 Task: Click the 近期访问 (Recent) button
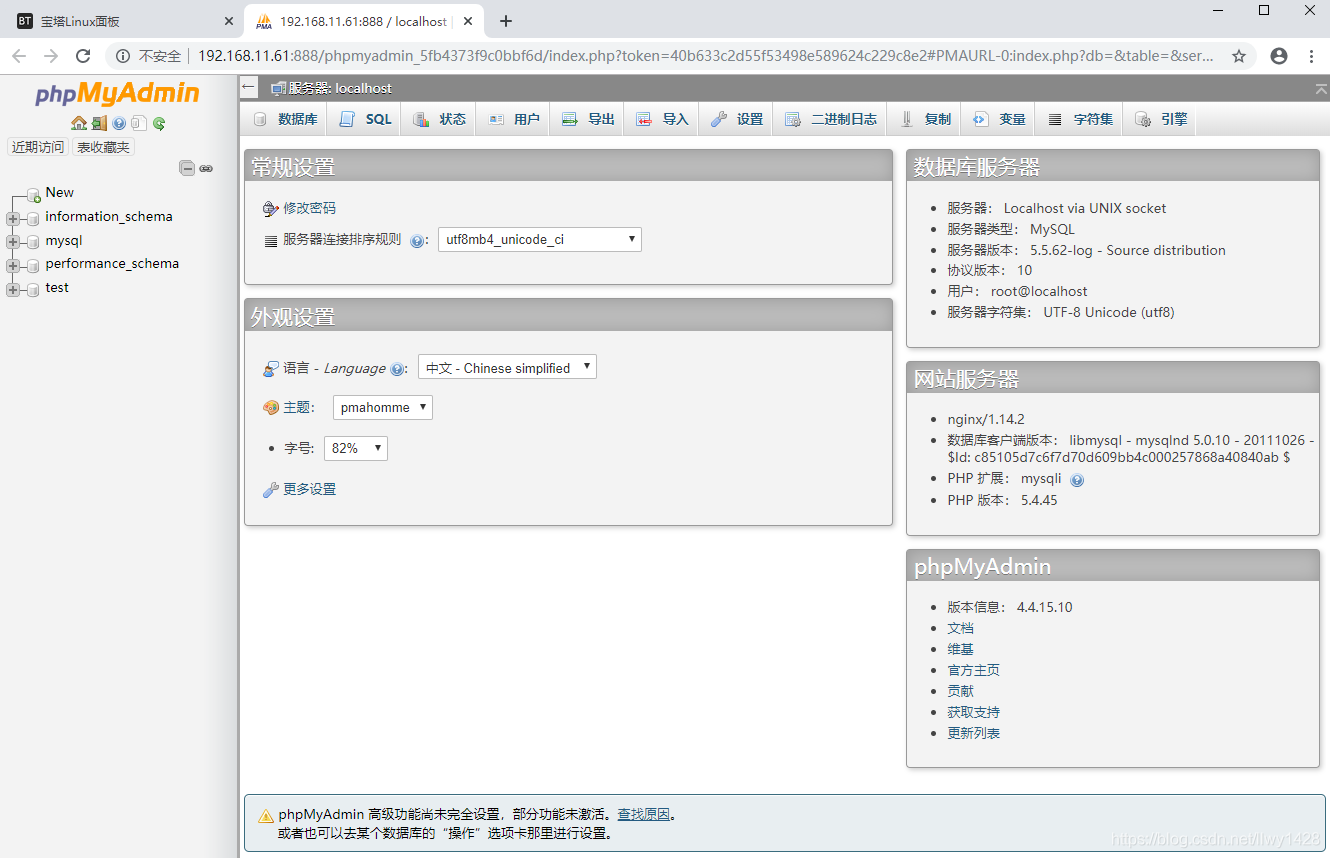pyautogui.click(x=38, y=147)
